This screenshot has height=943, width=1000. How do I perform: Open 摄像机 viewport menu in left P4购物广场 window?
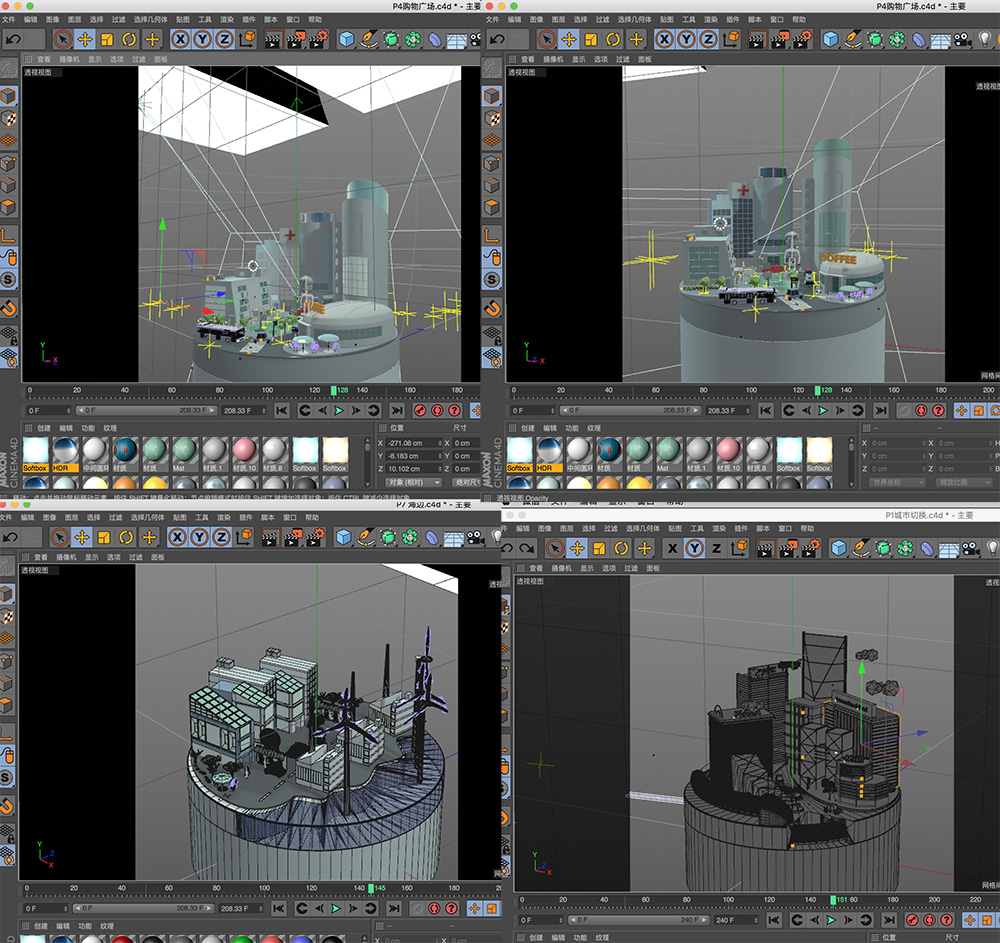[70, 59]
